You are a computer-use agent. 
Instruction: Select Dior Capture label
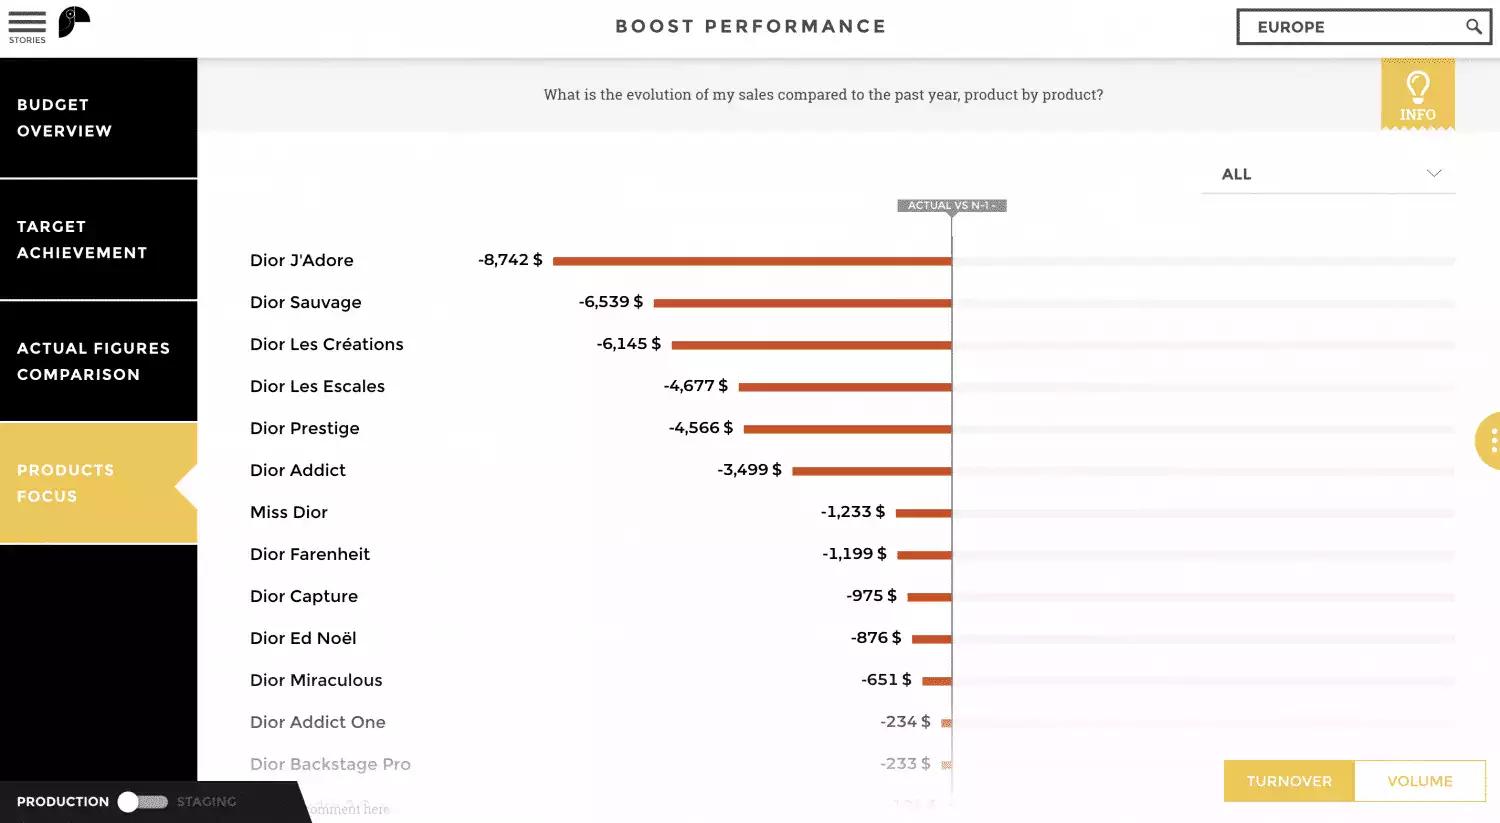[x=304, y=596]
